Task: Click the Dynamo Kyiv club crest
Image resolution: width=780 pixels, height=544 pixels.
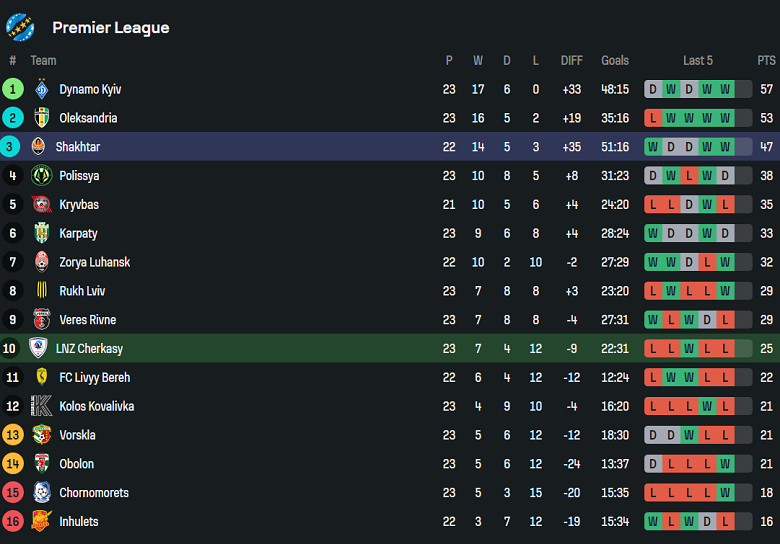Action: (41, 89)
